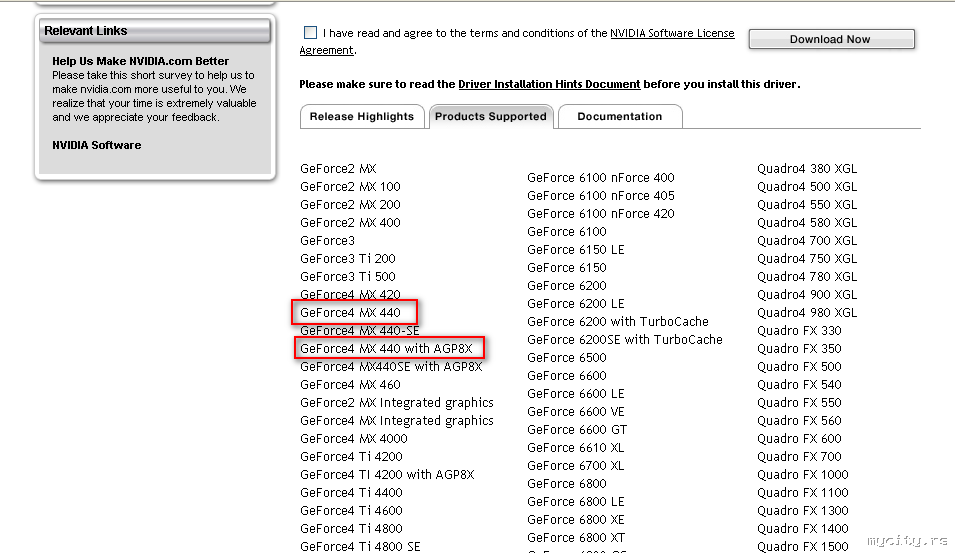955x553 pixels.
Task: Open the Documentation tab
Action: click(619, 116)
